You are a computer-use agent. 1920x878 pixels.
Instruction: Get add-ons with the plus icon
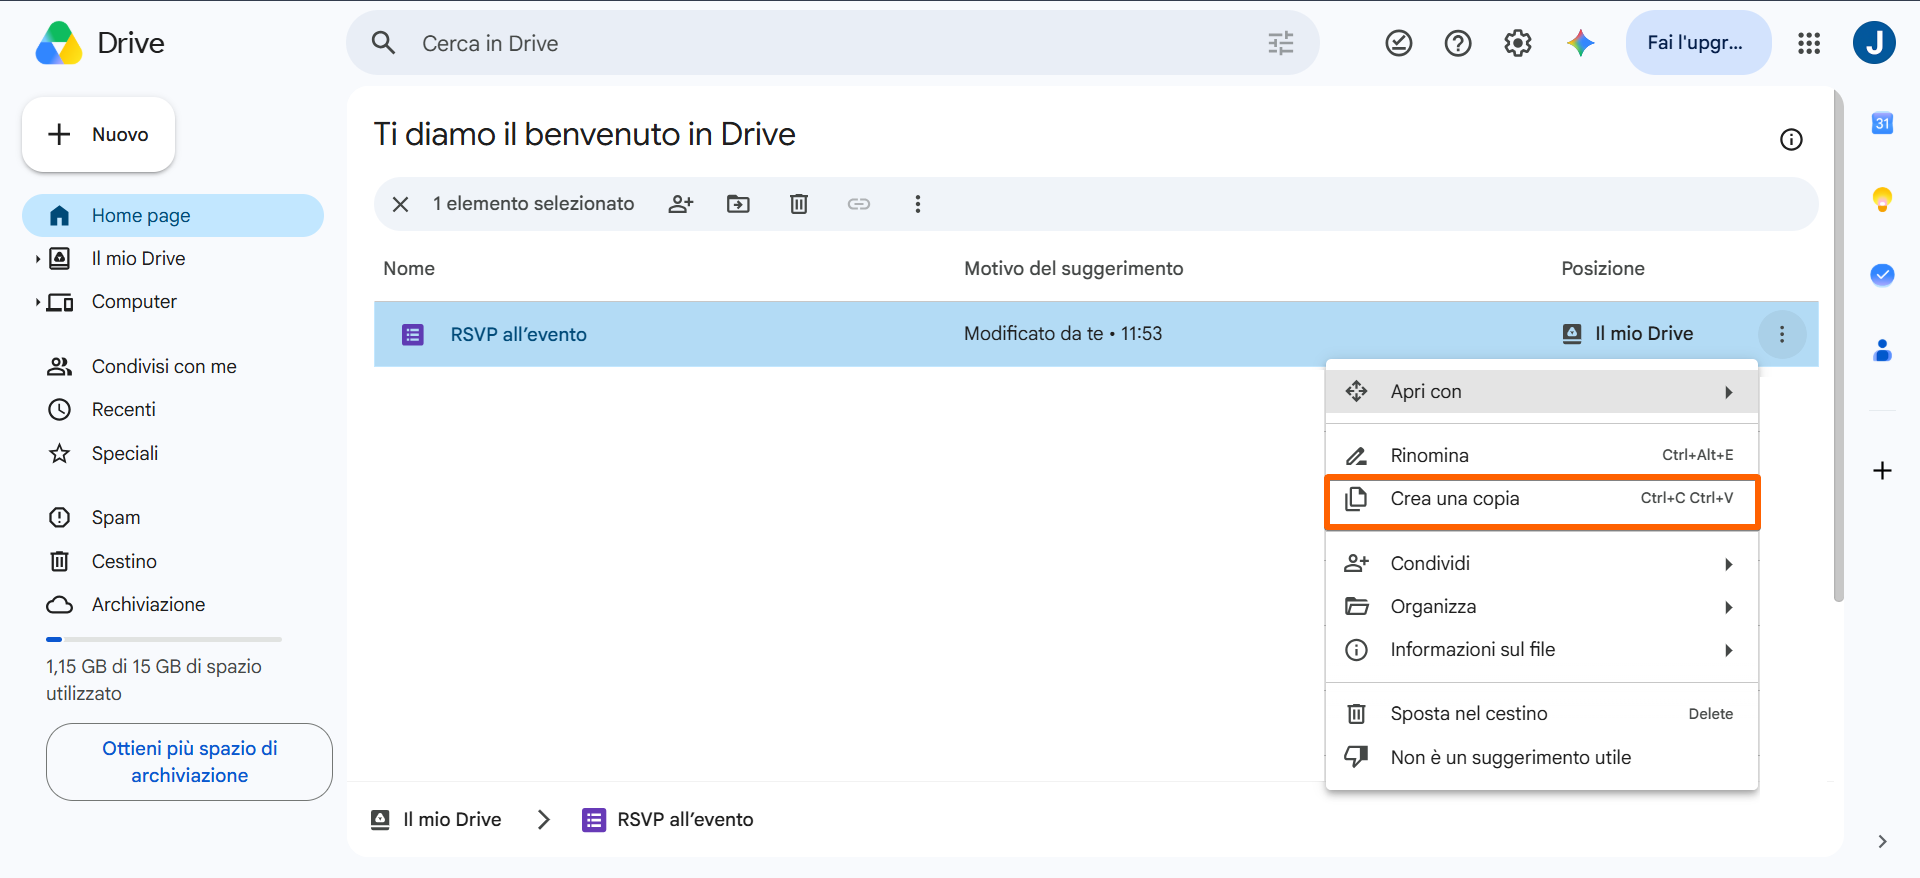[x=1882, y=470]
